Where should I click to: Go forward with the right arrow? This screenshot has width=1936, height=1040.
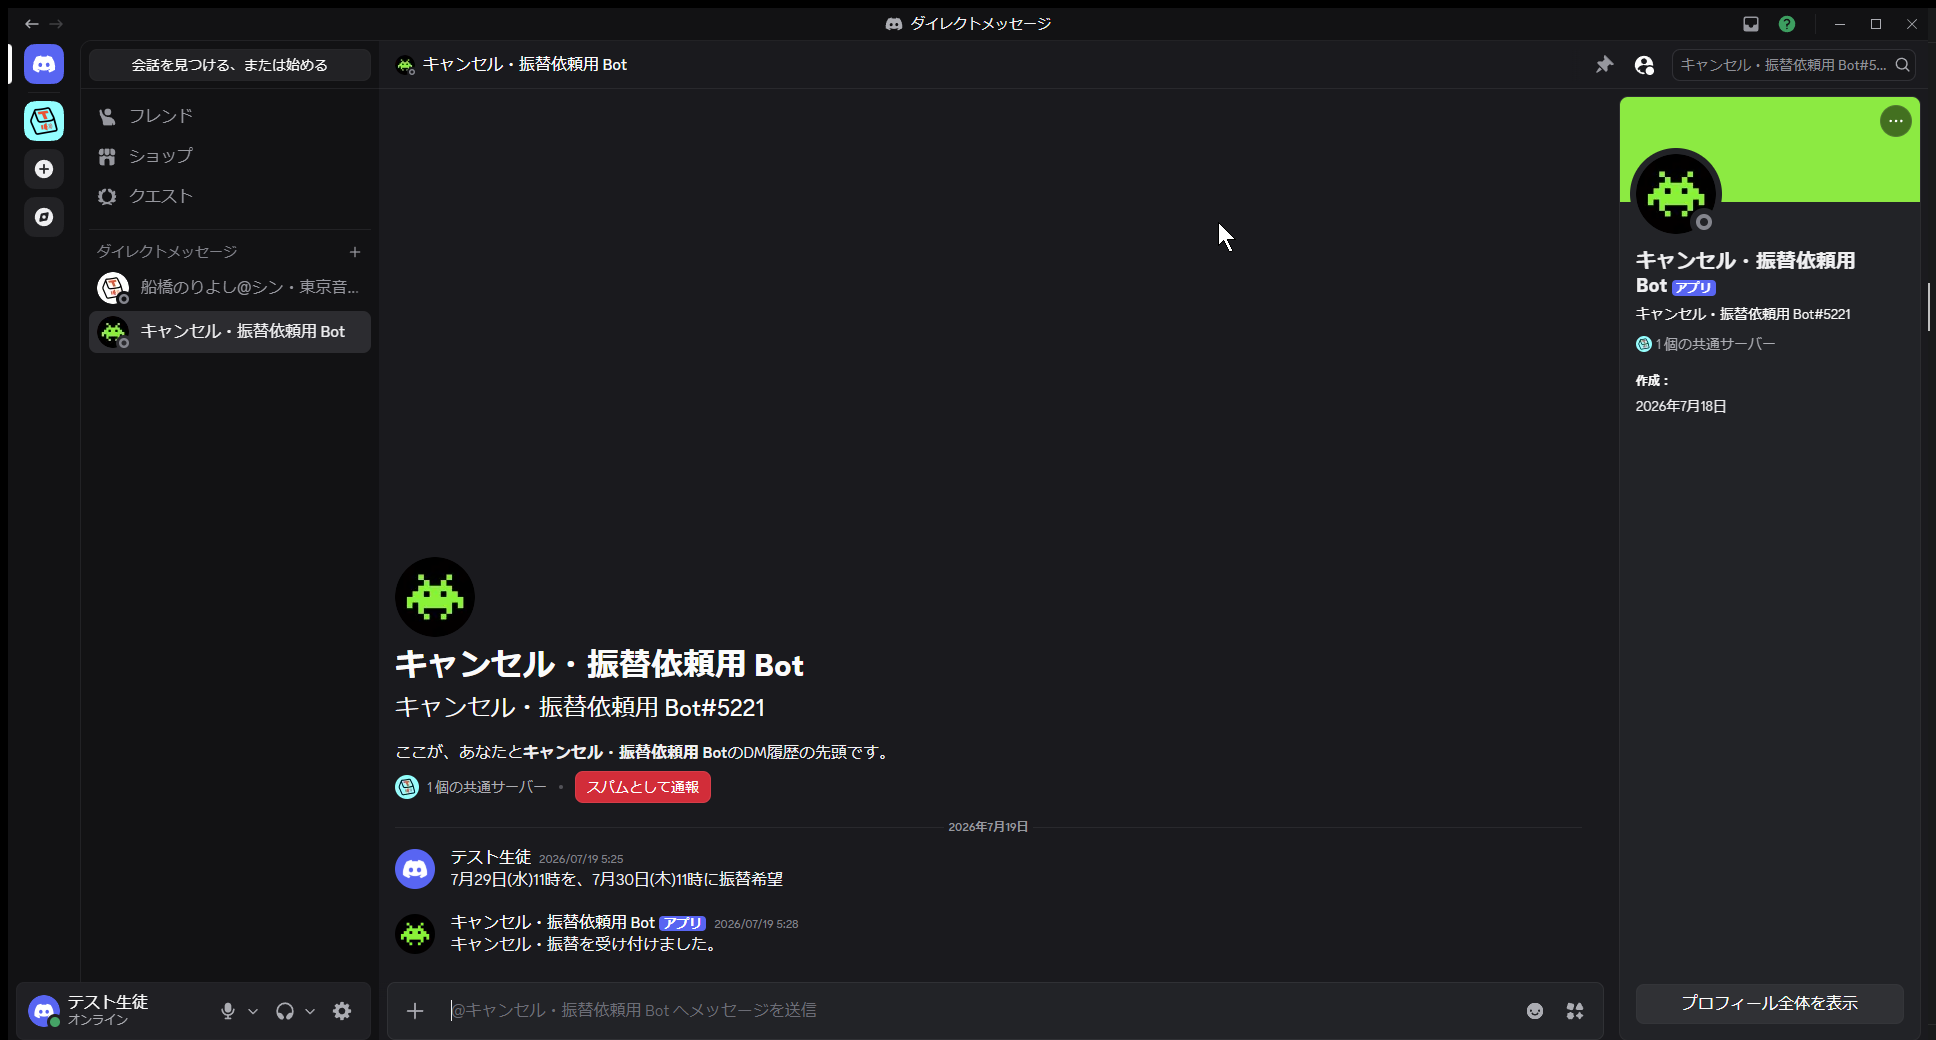56,23
